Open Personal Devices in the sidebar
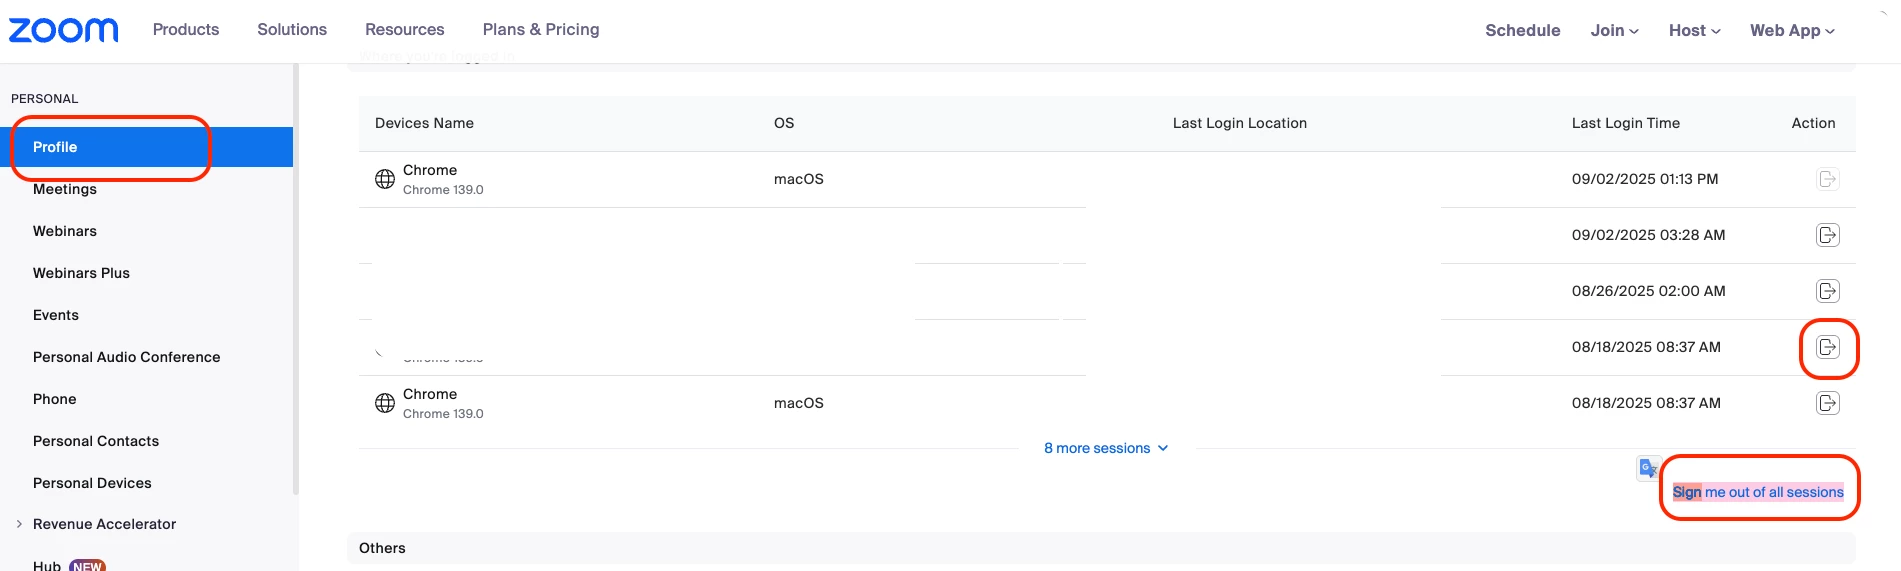1901x571 pixels. click(x=92, y=483)
